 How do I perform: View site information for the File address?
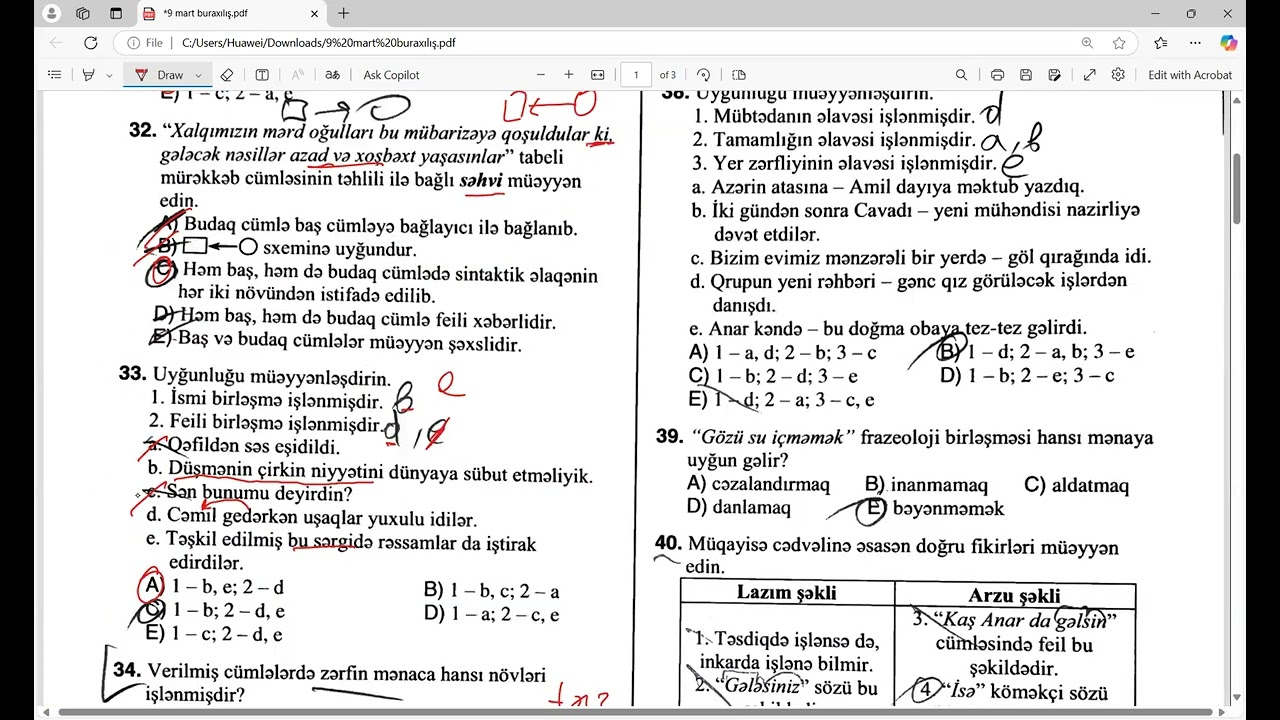(x=144, y=43)
